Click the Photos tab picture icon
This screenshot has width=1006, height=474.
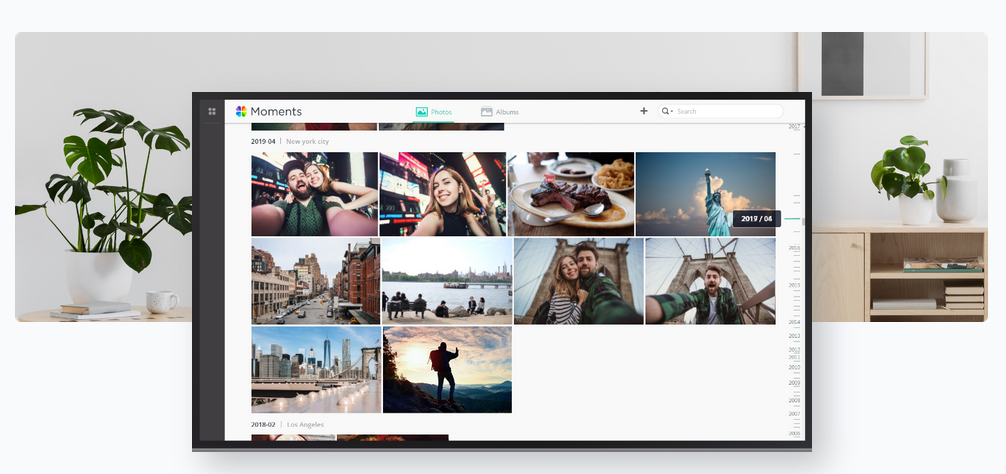click(422, 112)
